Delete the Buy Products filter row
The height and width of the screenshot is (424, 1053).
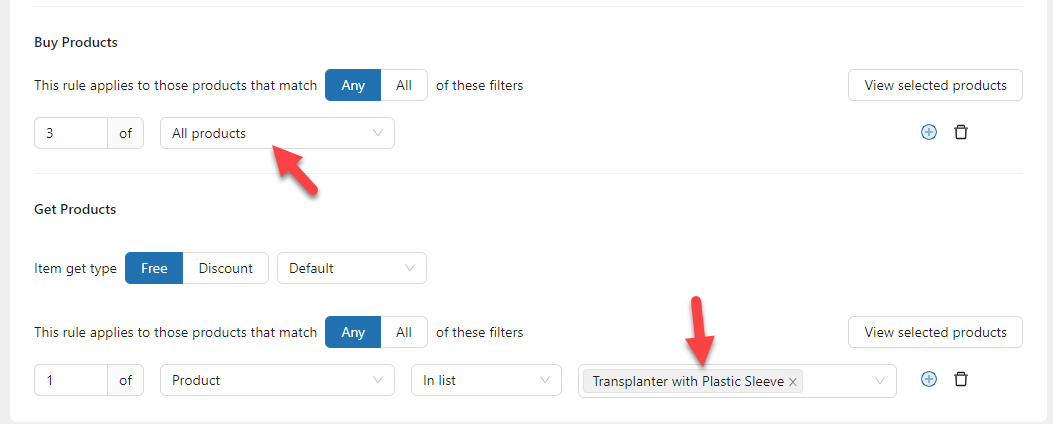click(x=960, y=132)
